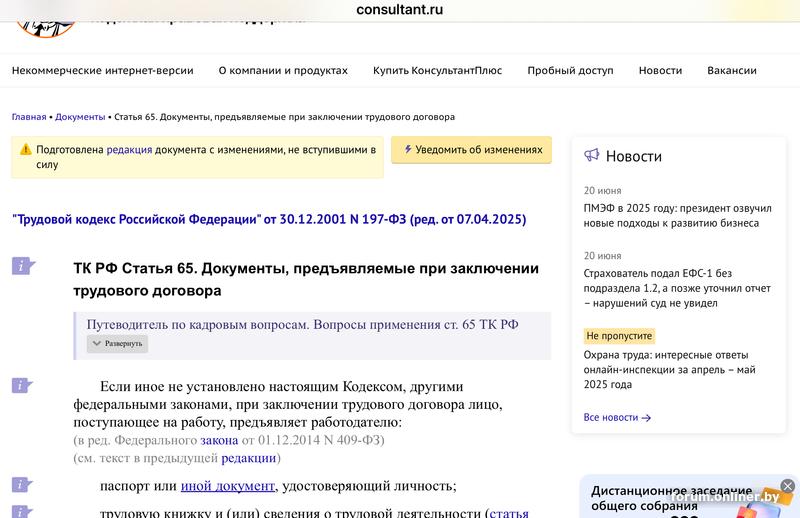The height and width of the screenshot is (518, 800).
Task: Open 'Новости' in the top navigation
Action: [x=660, y=70]
